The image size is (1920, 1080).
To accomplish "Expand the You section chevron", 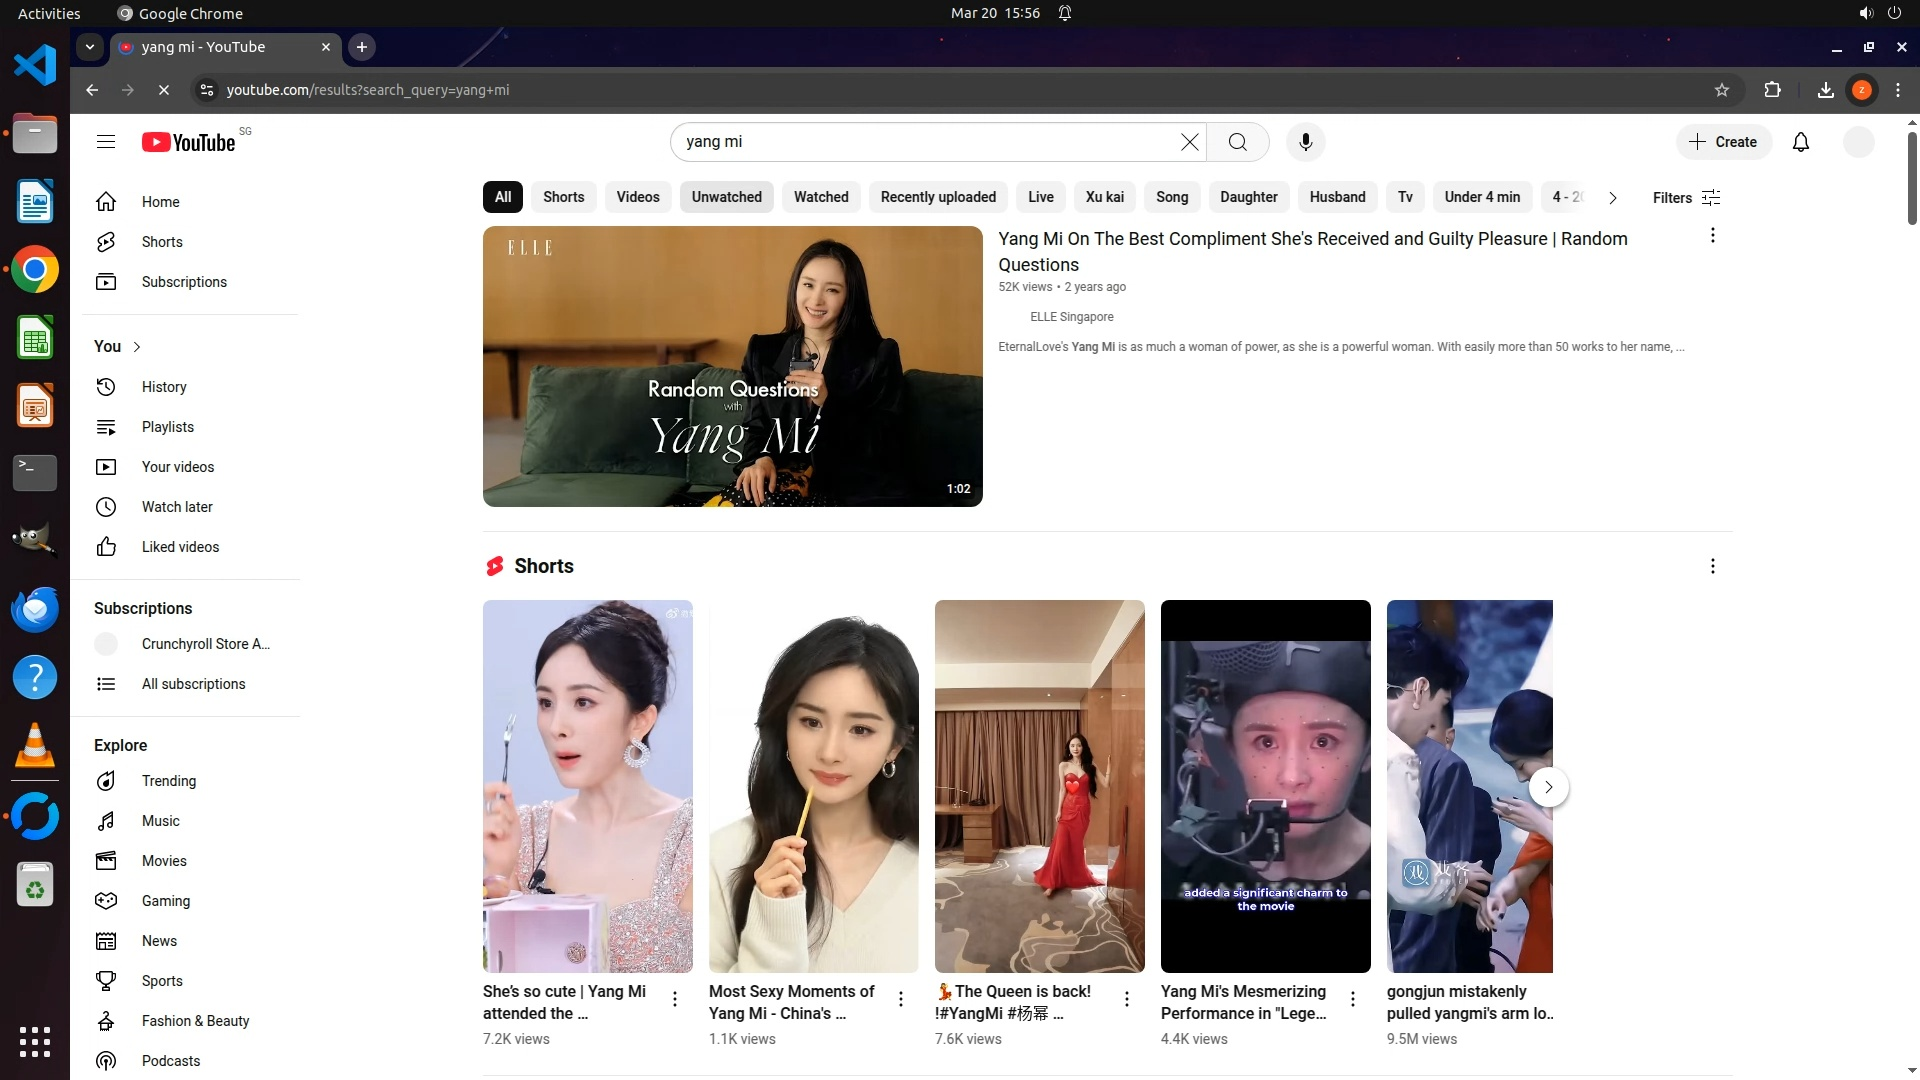I will point(137,347).
